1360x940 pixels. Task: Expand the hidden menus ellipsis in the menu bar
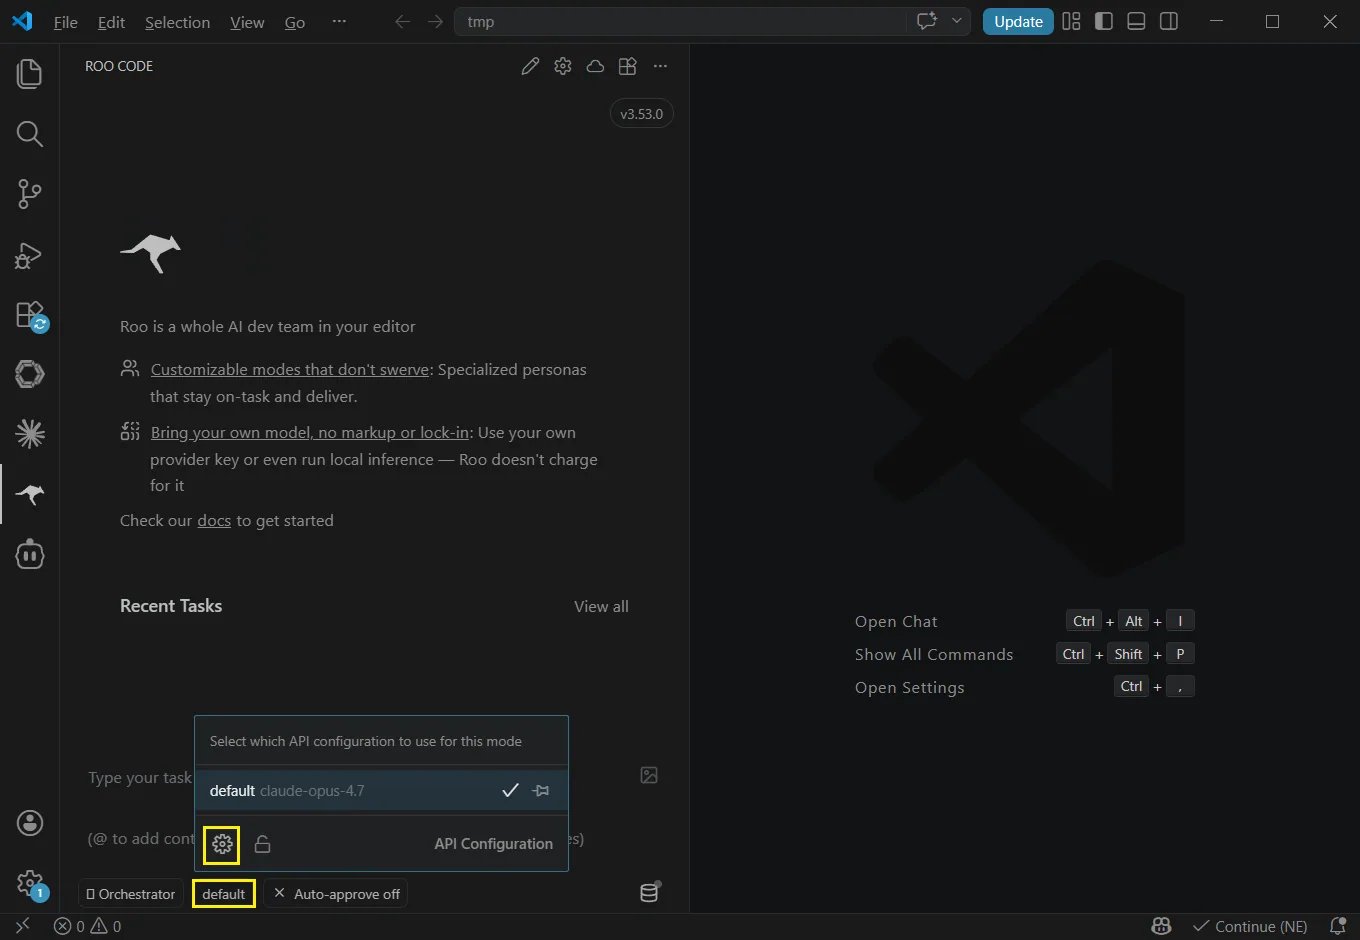click(339, 22)
